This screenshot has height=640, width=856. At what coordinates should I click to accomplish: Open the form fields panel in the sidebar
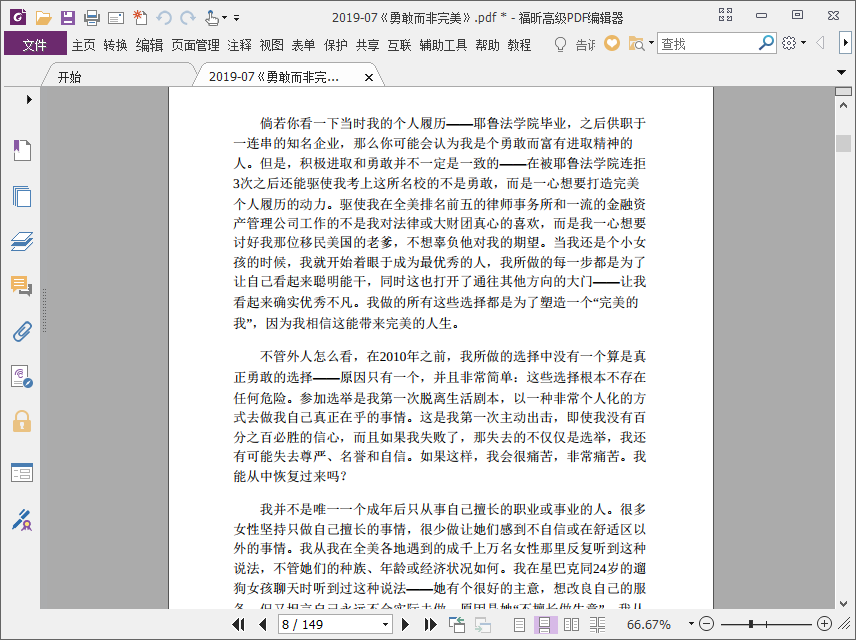click(22, 472)
